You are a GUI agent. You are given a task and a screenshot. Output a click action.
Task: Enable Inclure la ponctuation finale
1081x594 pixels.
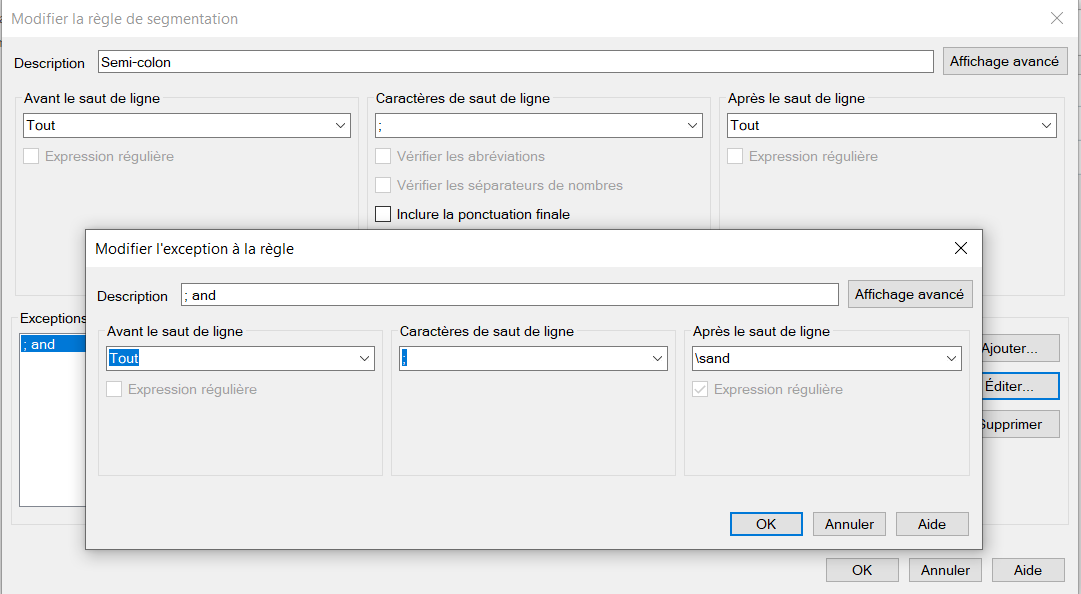(x=383, y=214)
